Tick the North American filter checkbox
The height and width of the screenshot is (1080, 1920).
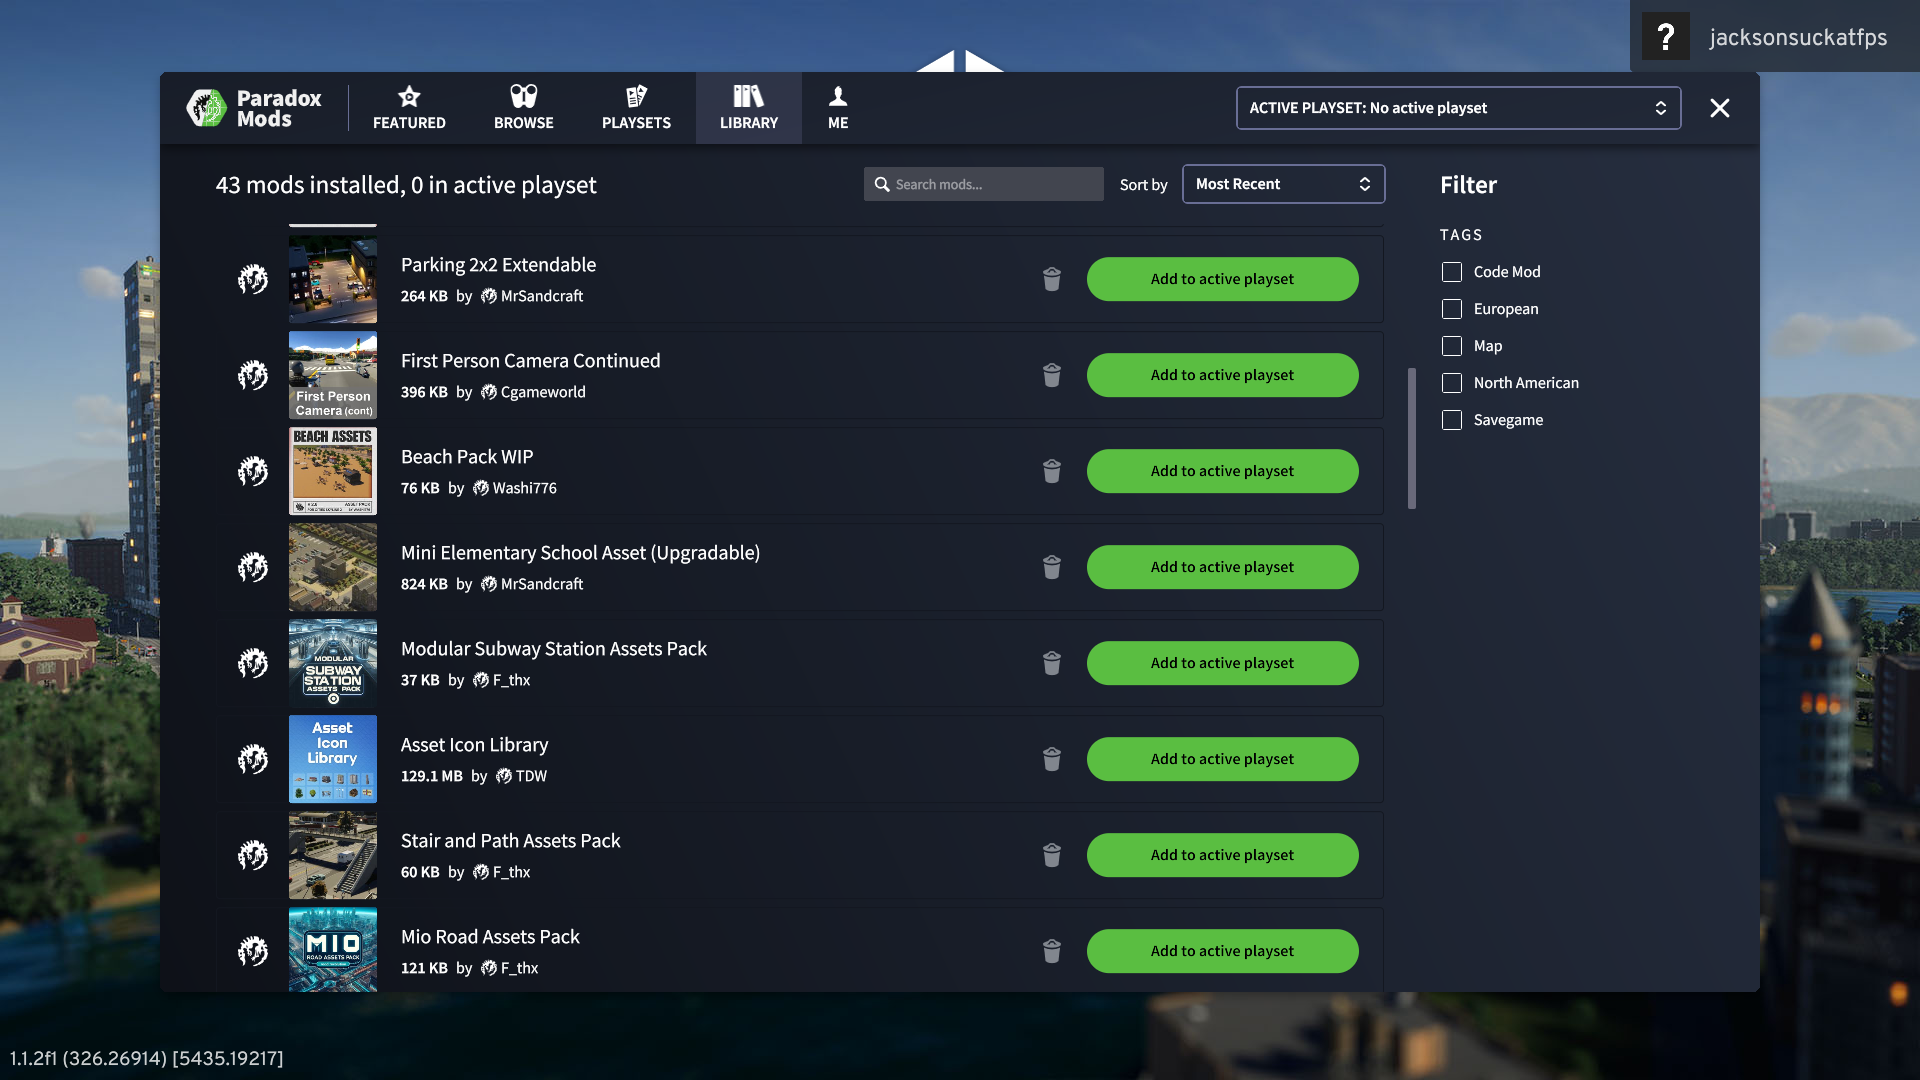1452,383
